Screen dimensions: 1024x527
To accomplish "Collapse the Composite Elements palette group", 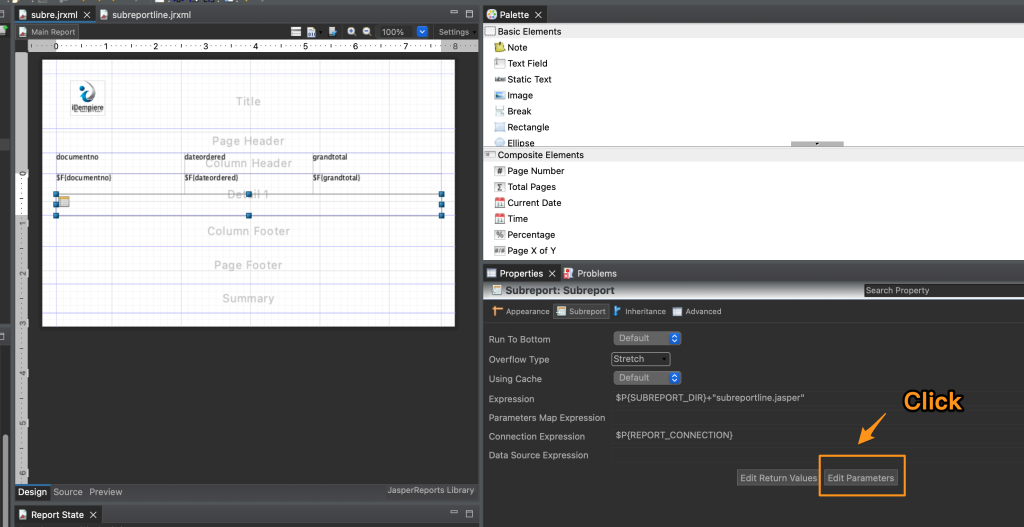I will pyautogui.click(x=534, y=155).
